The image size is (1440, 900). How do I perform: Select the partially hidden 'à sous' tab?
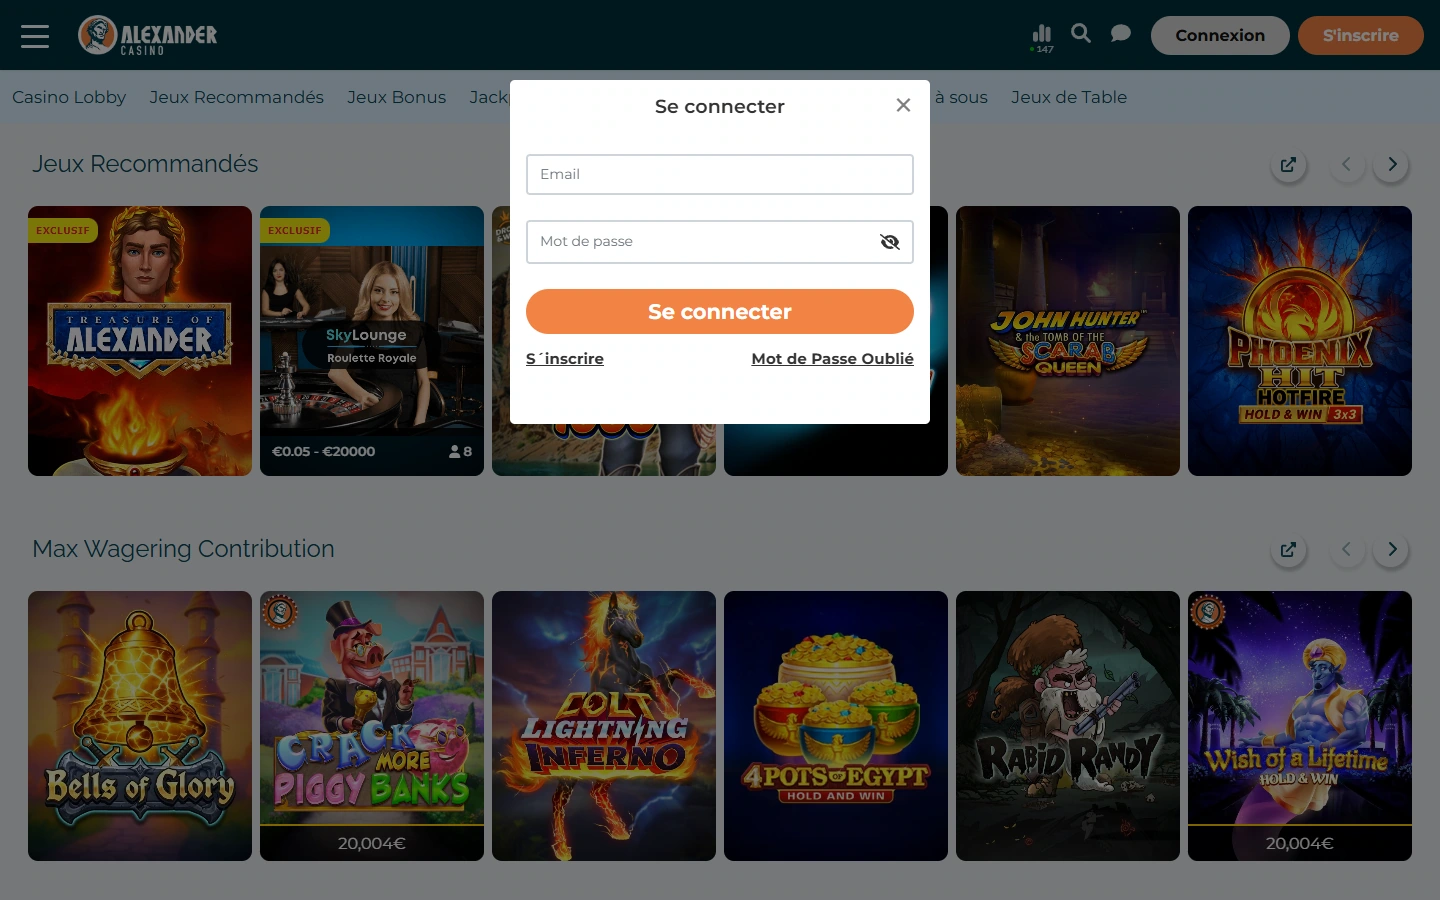[x=960, y=97]
